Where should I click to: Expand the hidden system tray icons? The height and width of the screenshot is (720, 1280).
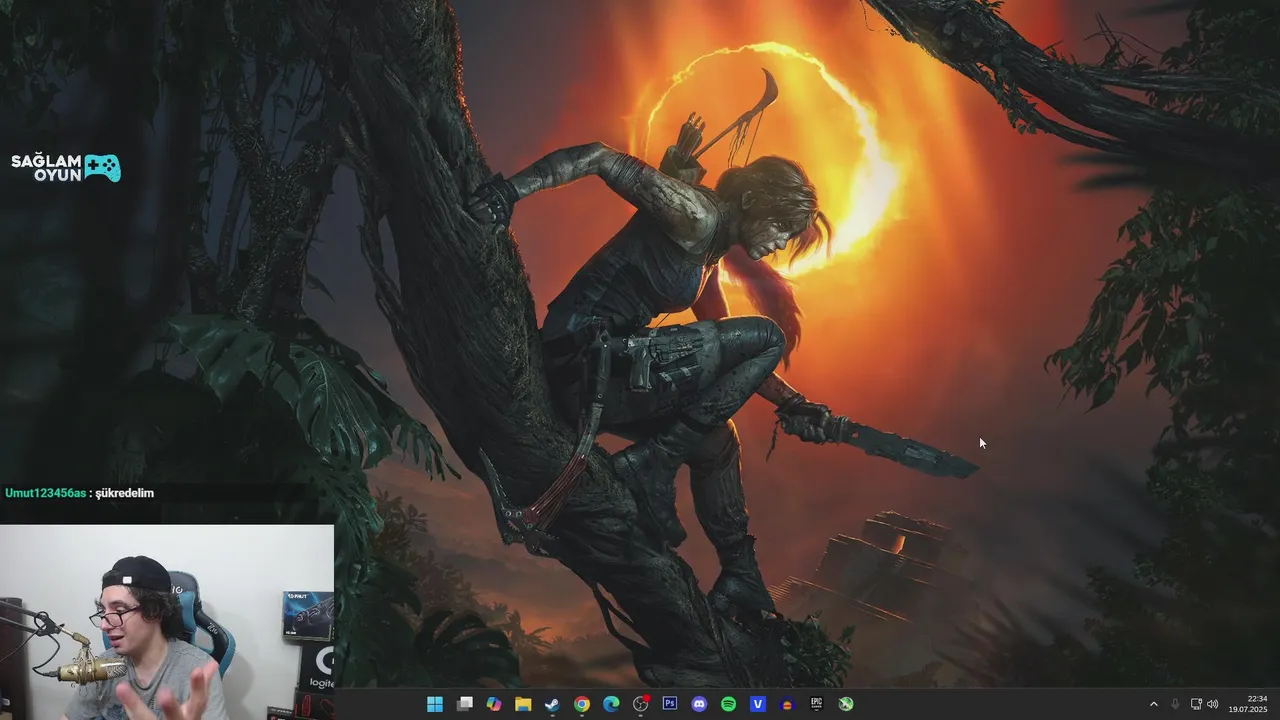point(1153,704)
